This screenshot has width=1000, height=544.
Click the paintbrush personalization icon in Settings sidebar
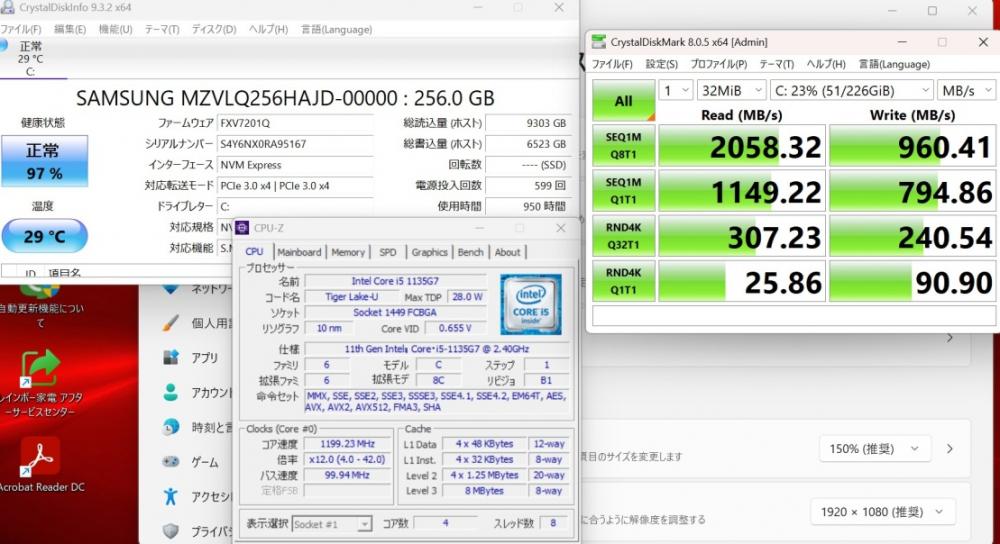(x=170, y=323)
